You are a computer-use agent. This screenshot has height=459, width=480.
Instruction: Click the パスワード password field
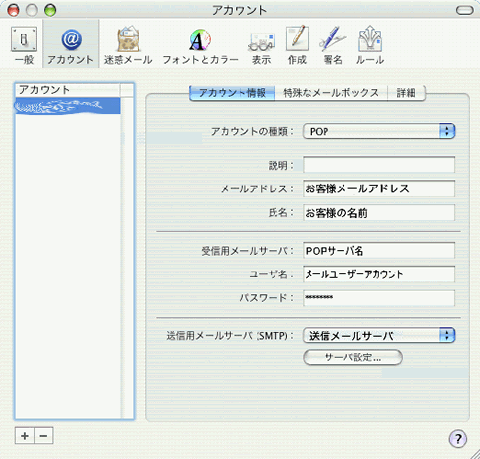click(379, 298)
